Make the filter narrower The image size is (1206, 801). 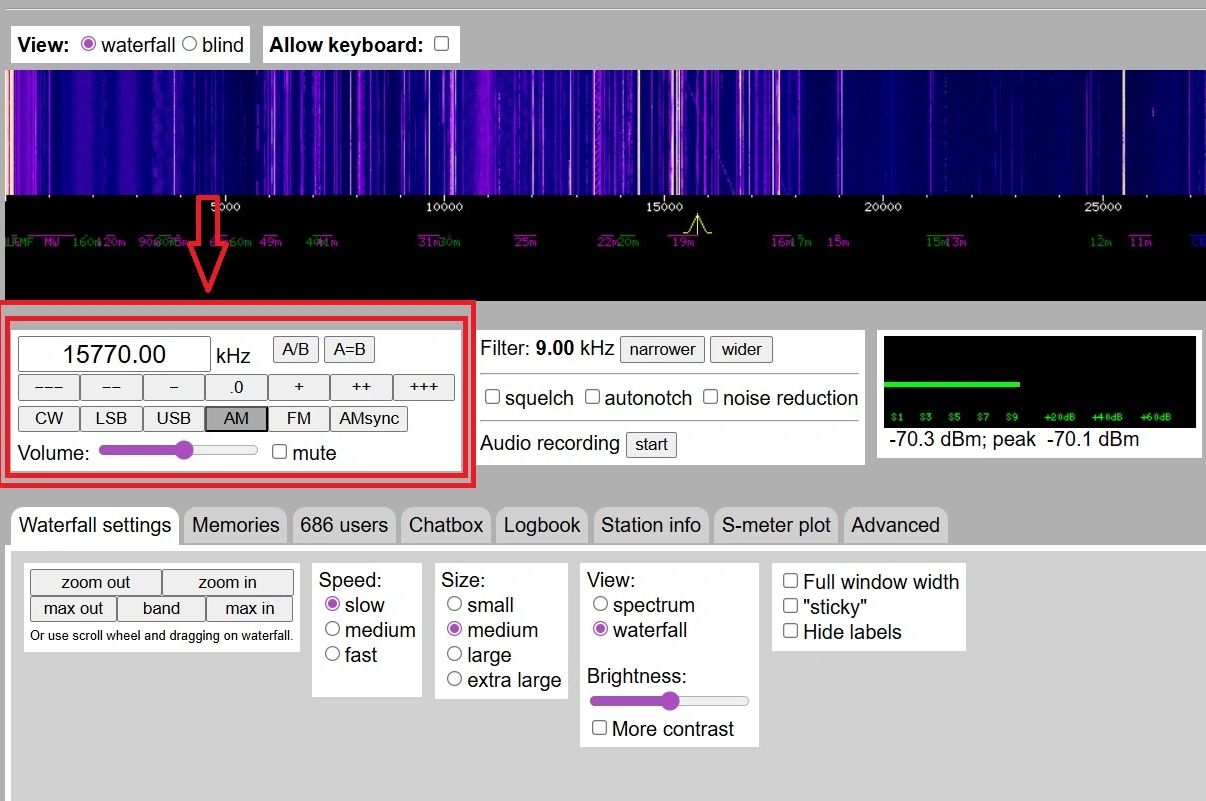[662, 350]
